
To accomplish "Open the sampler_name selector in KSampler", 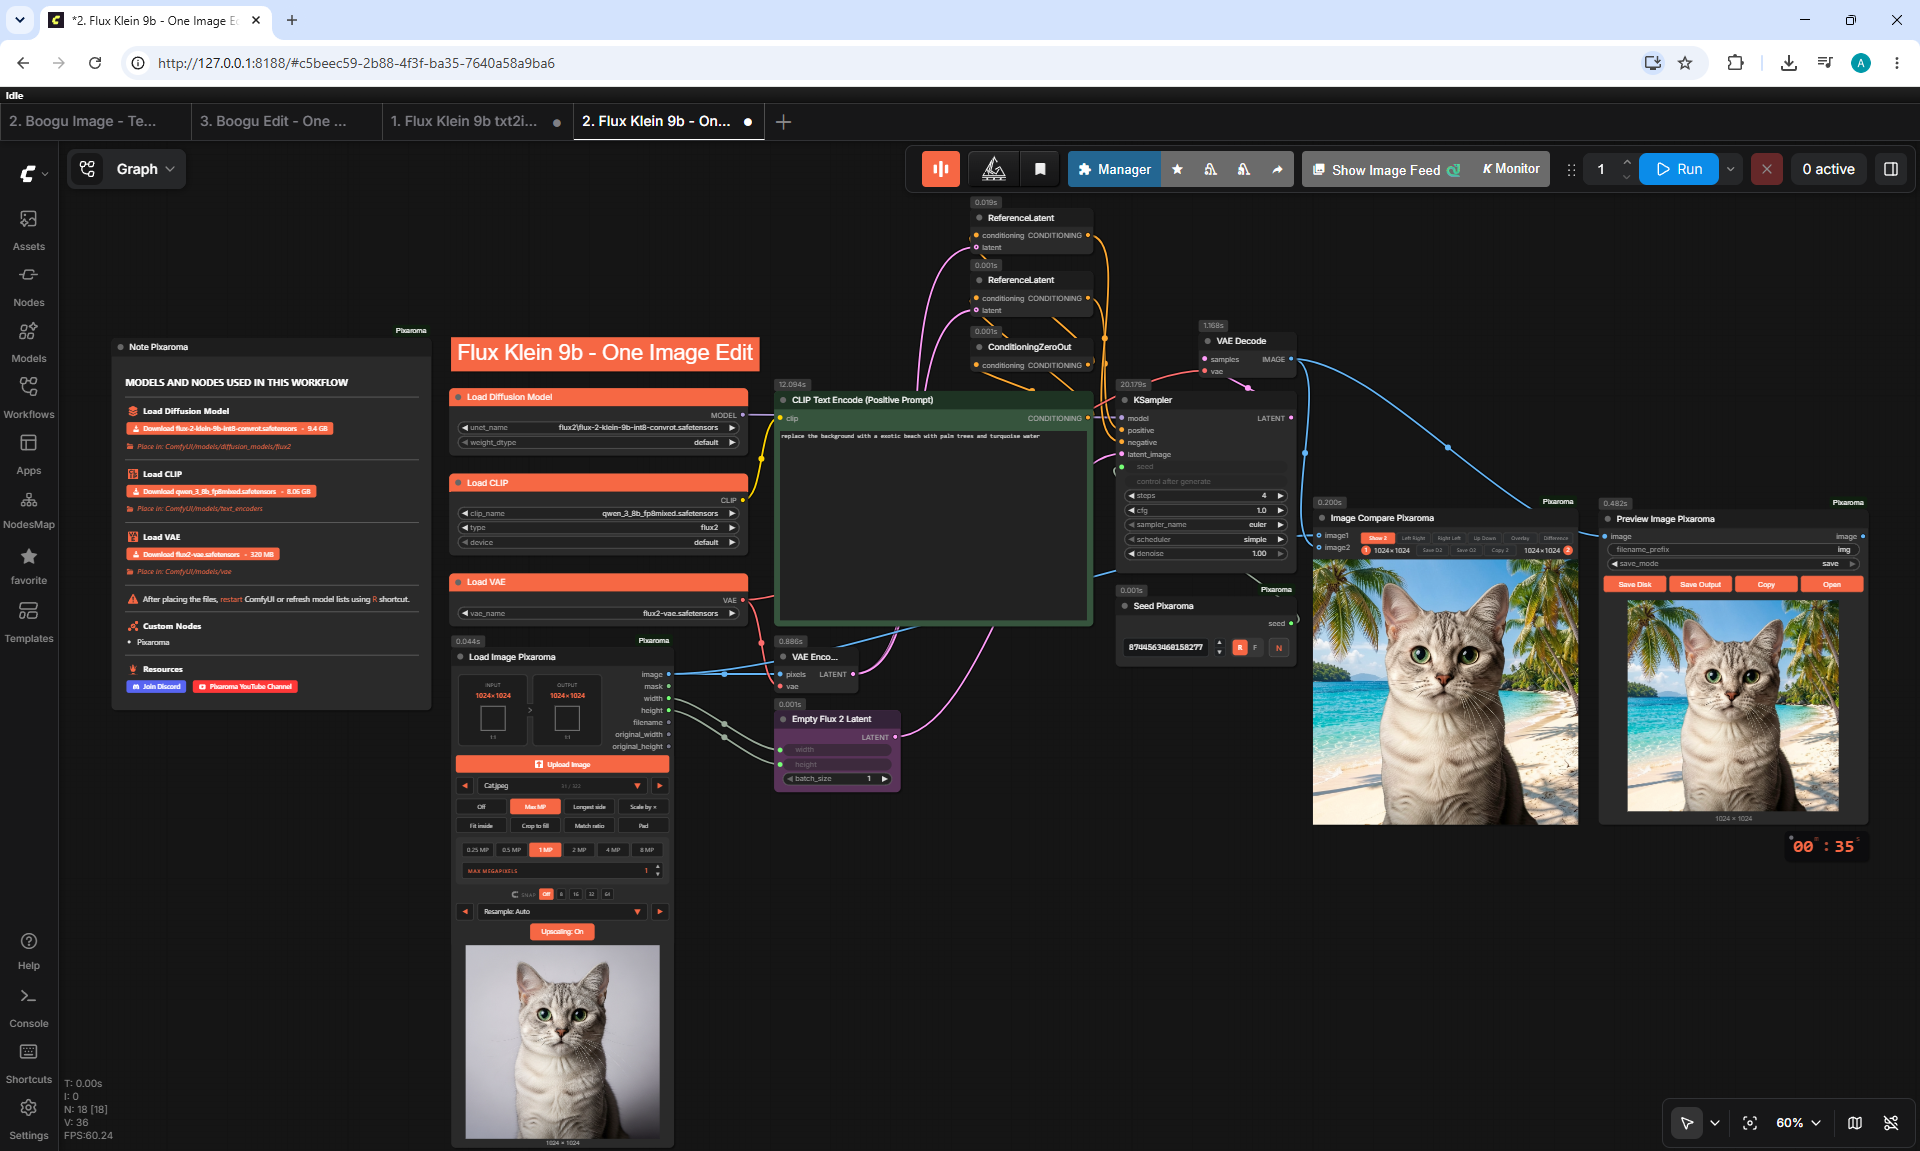I will click(1206, 525).
